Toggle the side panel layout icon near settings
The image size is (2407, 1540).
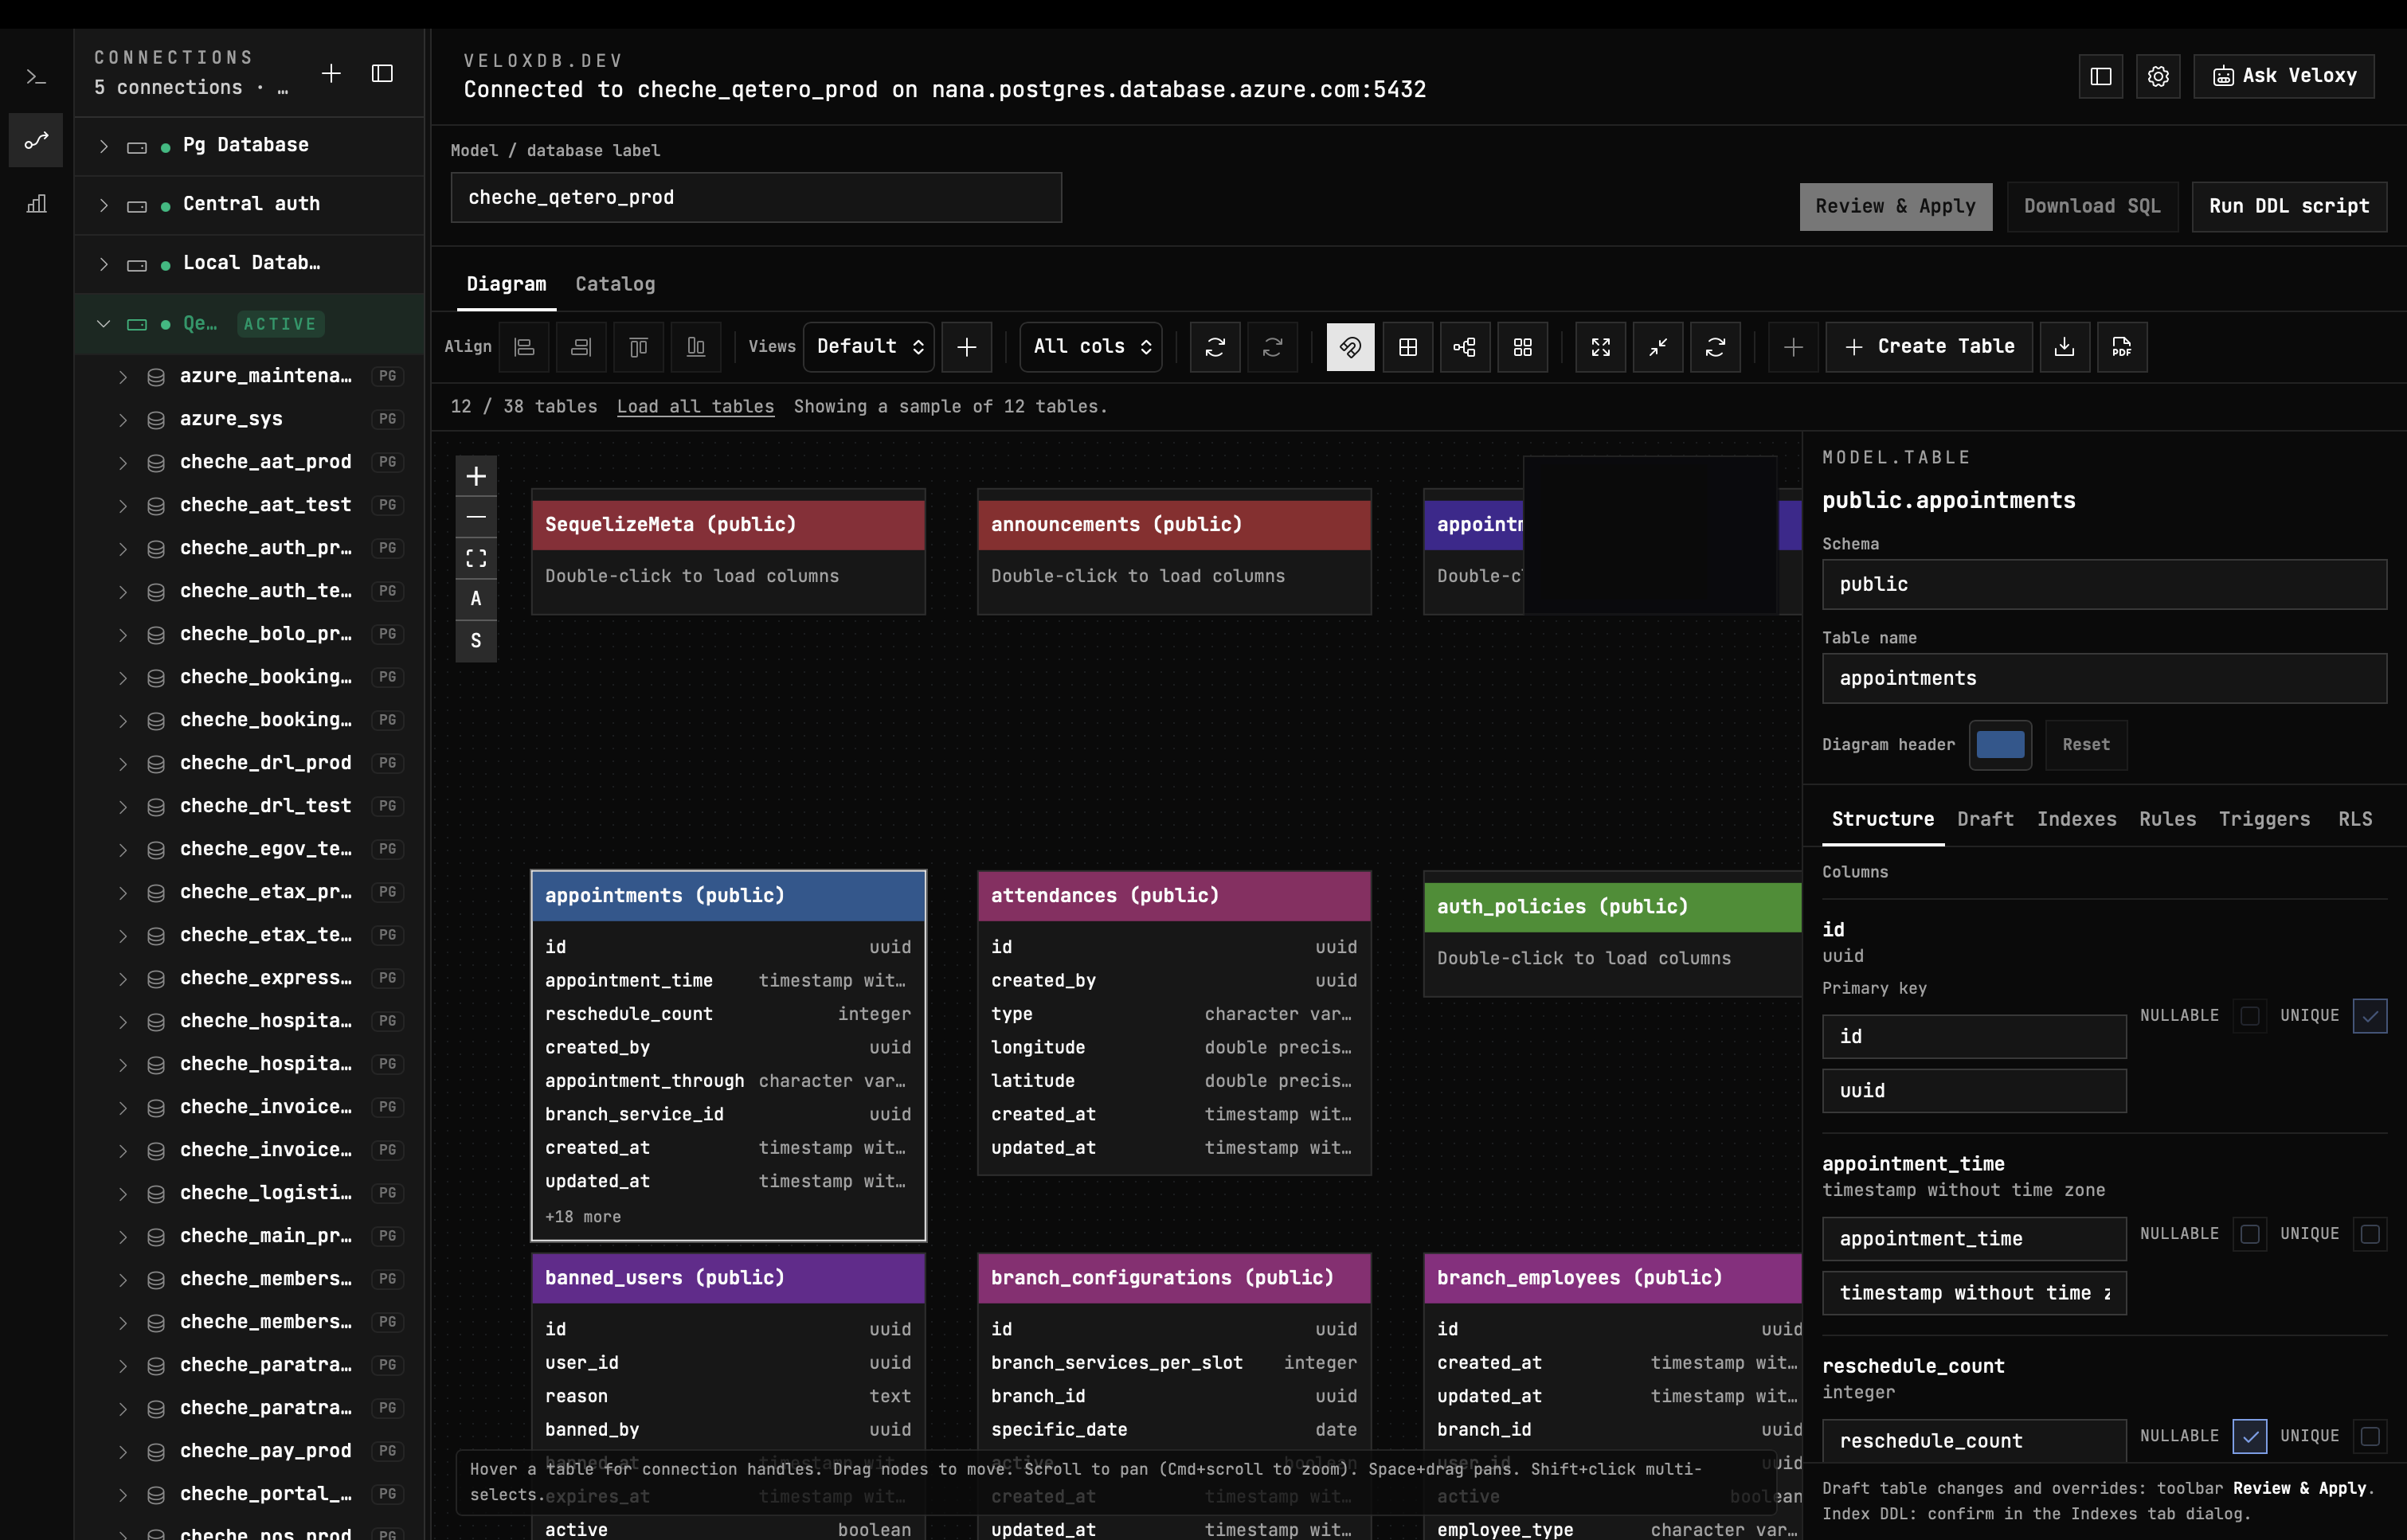2100,76
